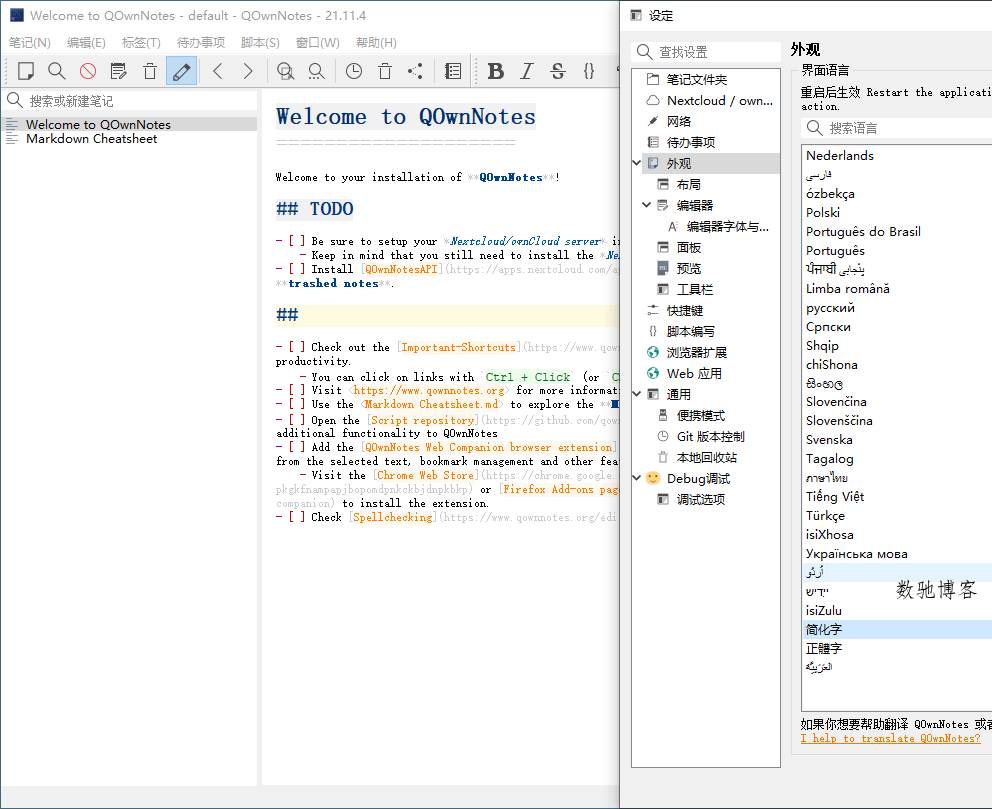Click the find-in-note magnifier toolbar icon
The width and height of the screenshot is (992, 809).
point(57,71)
